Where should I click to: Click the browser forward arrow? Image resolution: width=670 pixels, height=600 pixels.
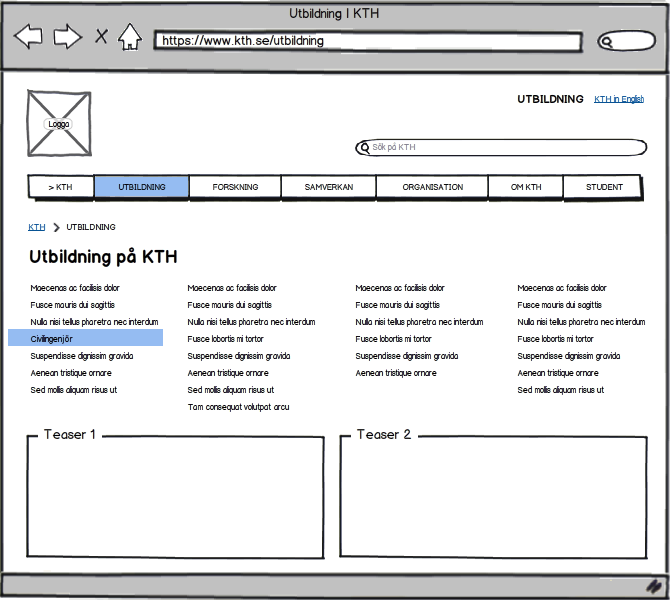[x=68, y=36]
